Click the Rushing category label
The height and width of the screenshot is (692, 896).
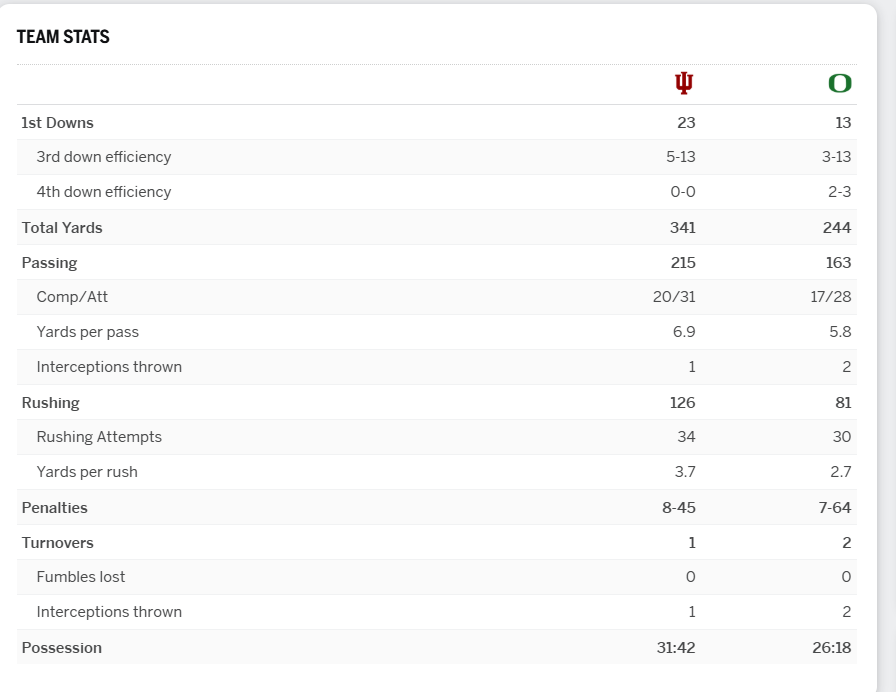(x=50, y=403)
